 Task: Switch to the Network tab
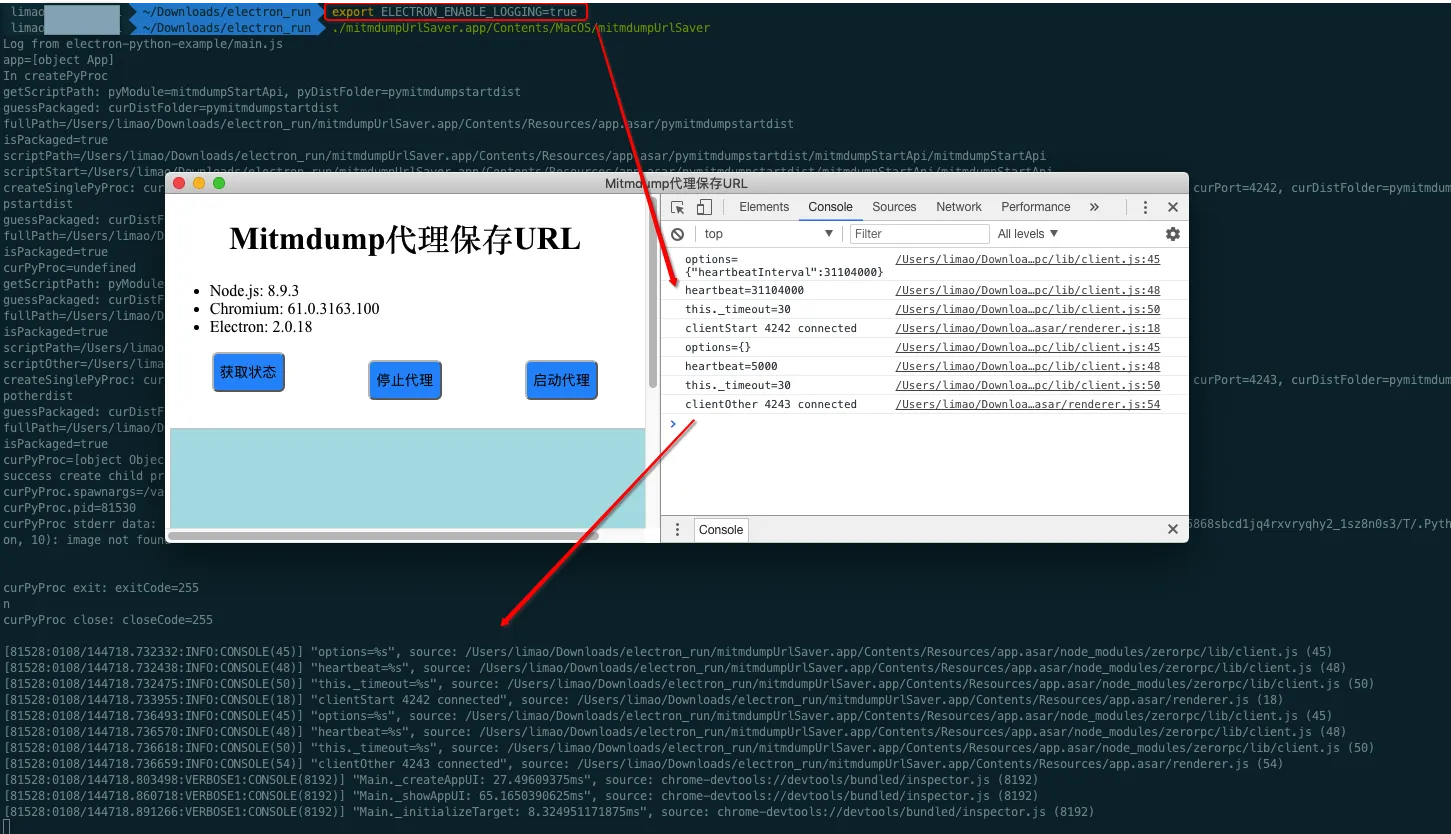958,207
